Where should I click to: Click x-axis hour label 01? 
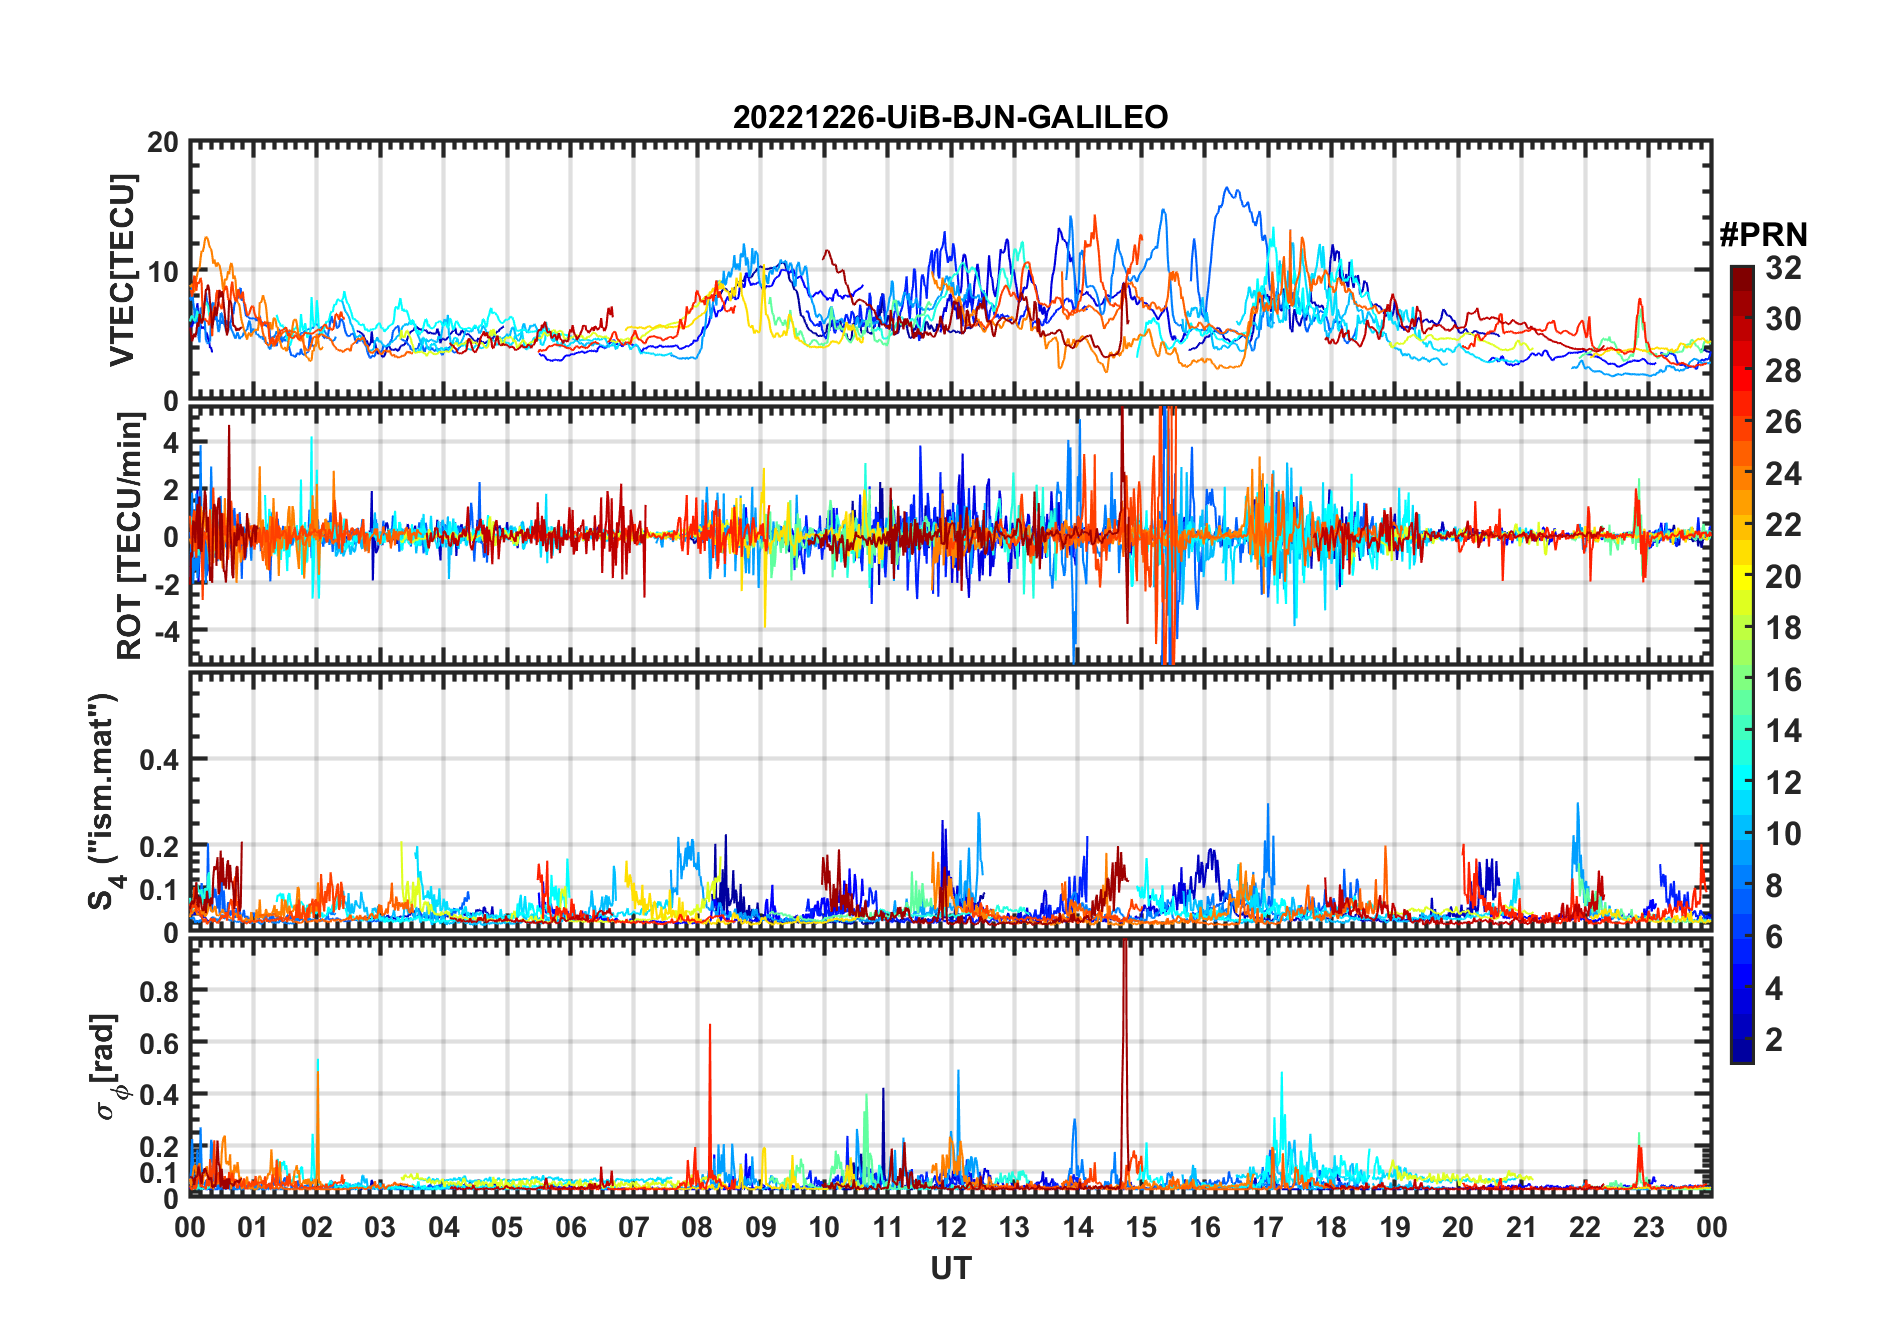[x=253, y=1227]
